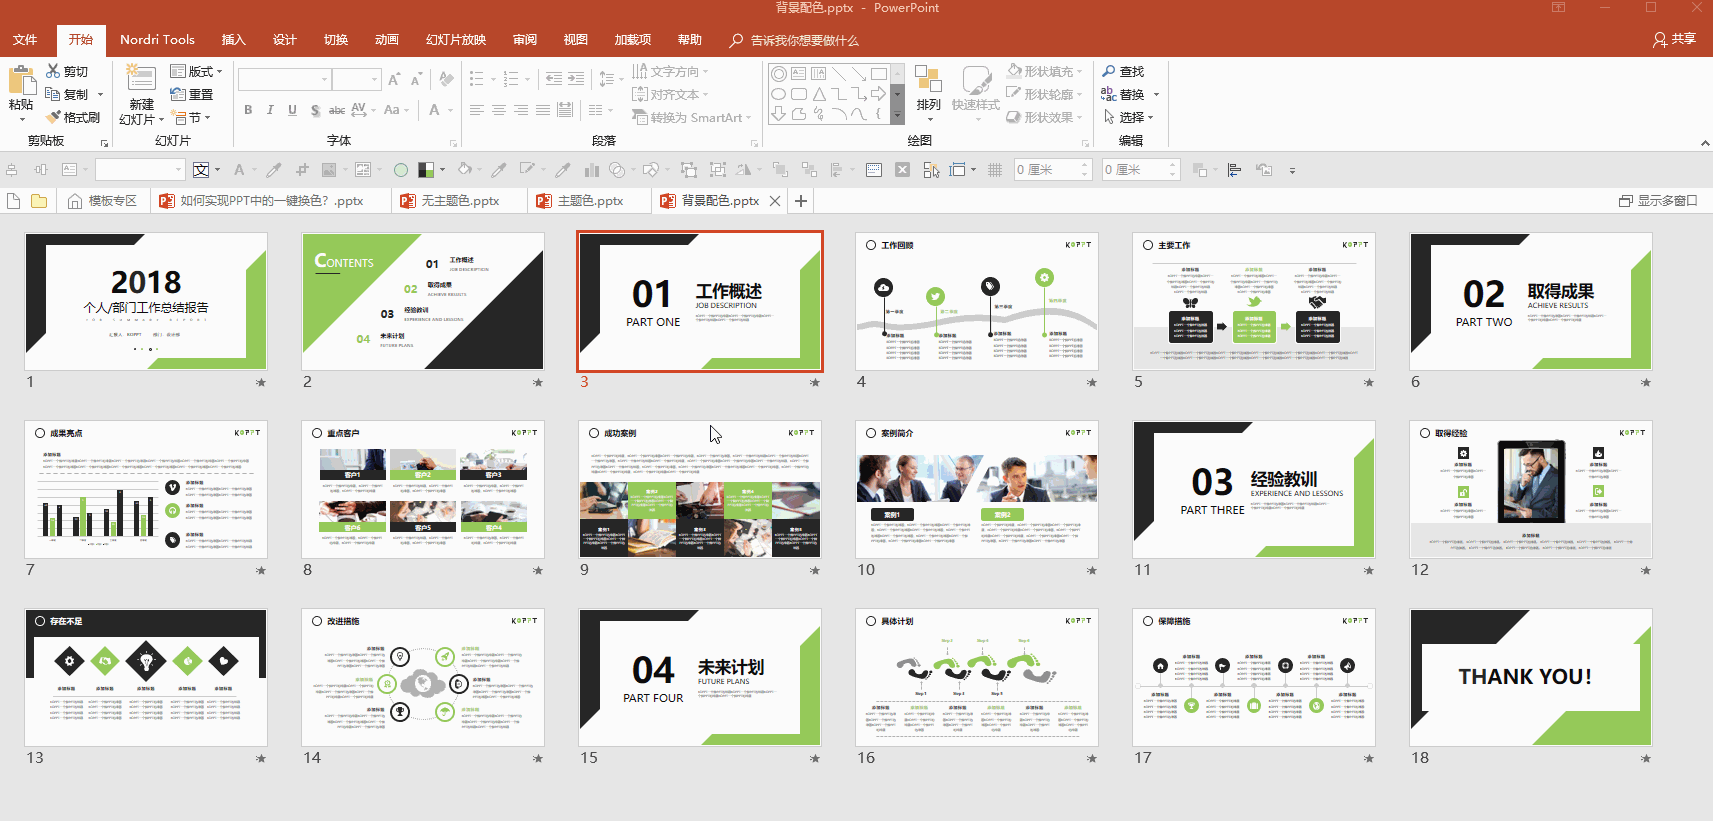Click the new blank file icon
This screenshot has height=821, width=1713.
14,201
